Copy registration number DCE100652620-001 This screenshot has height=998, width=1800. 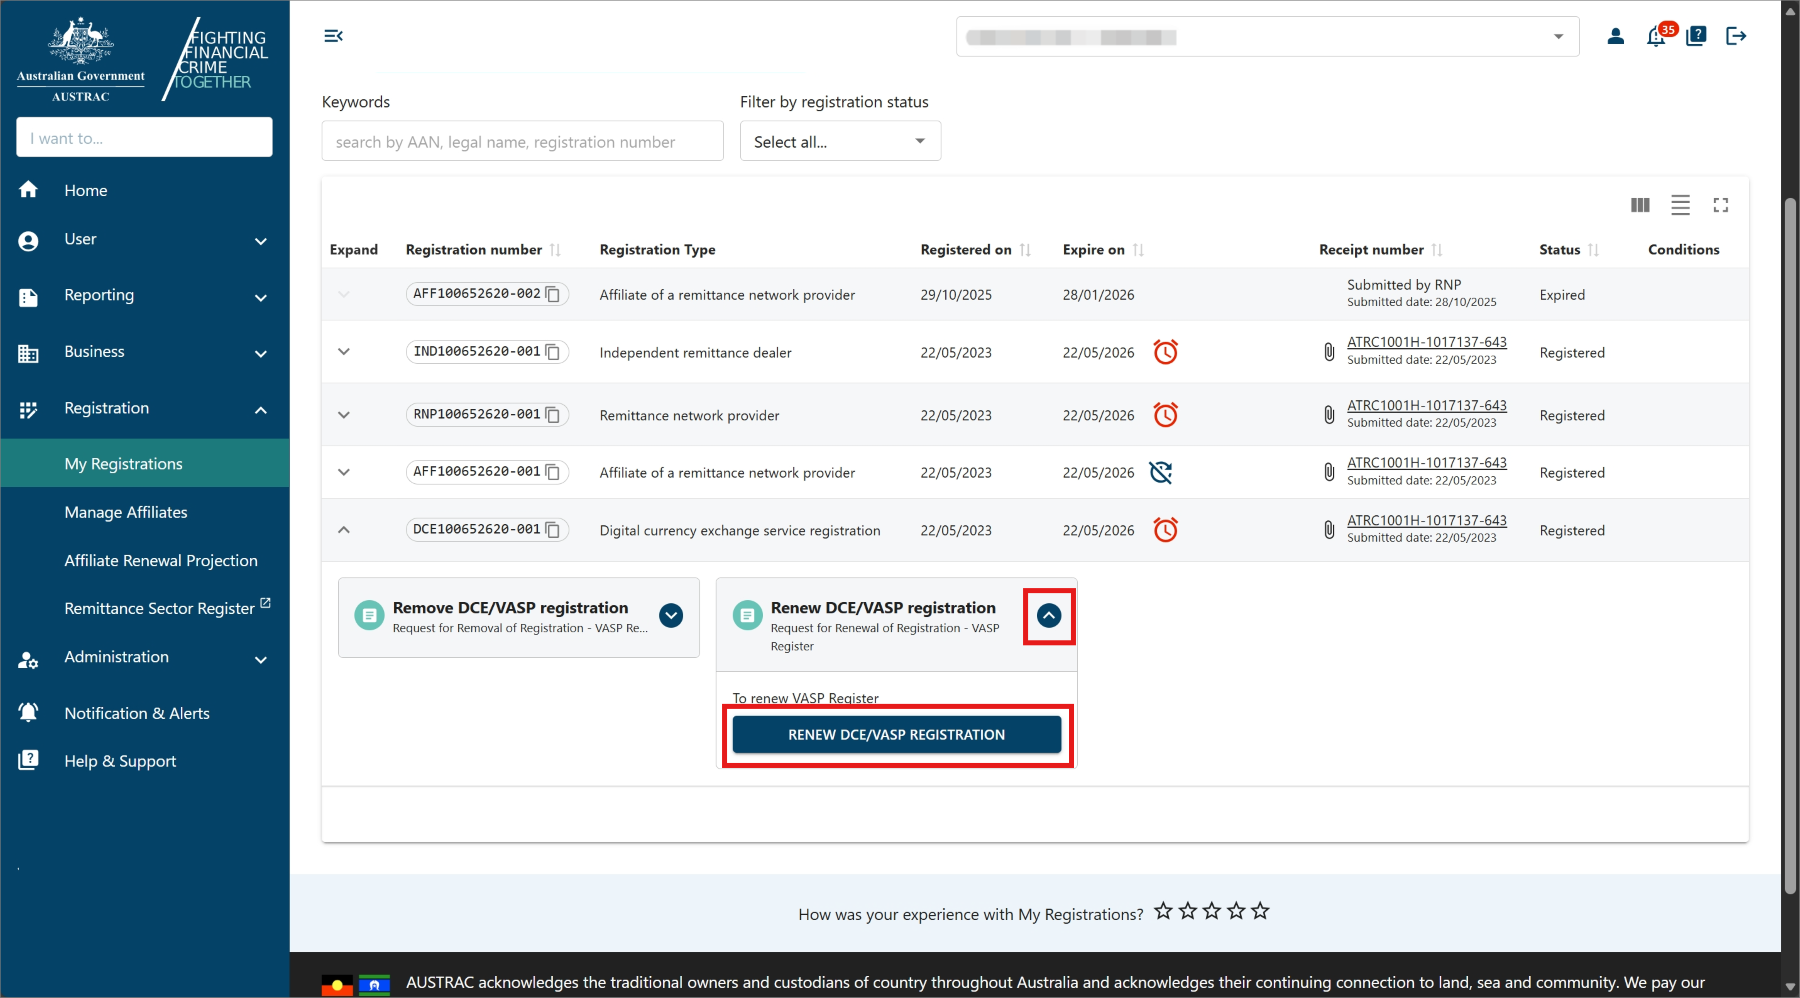[552, 530]
